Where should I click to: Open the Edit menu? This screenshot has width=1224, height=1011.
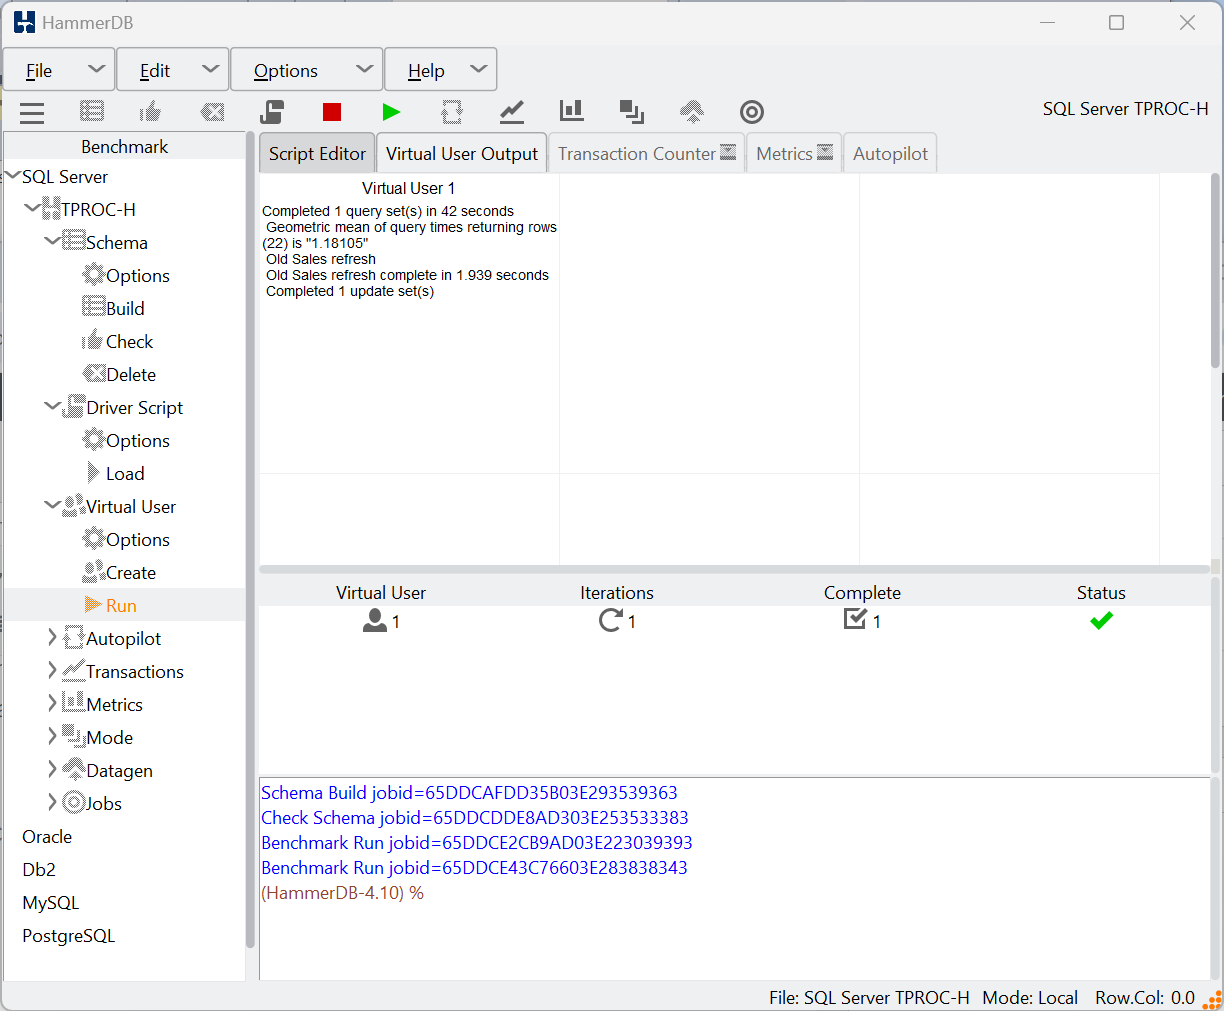pos(173,70)
